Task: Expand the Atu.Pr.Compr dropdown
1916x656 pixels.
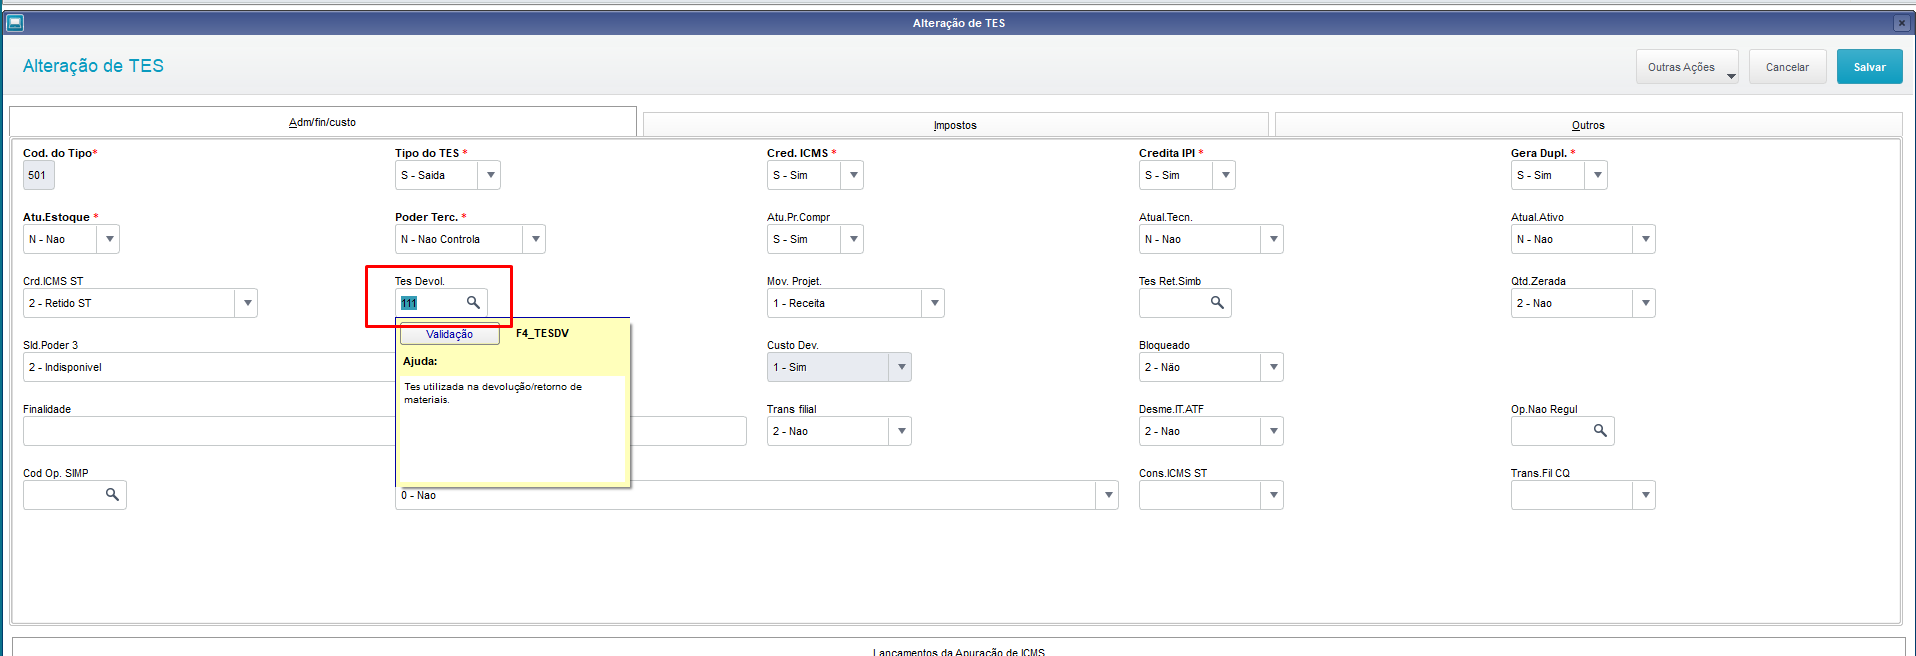Action: coord(853,239)
